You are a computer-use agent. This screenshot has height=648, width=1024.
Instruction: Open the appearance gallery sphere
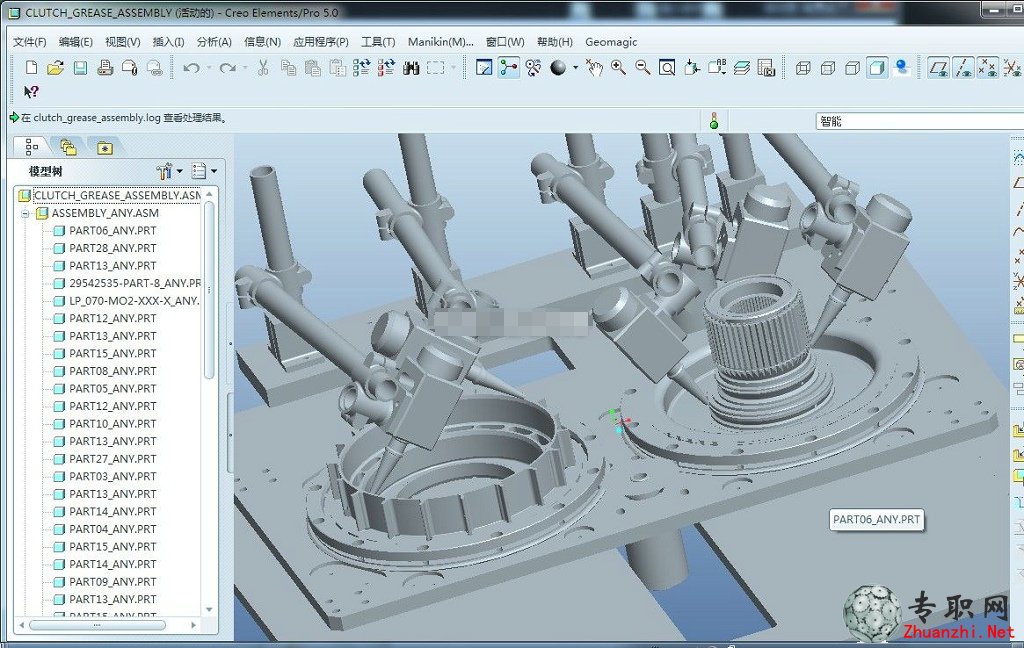point(558,67)
